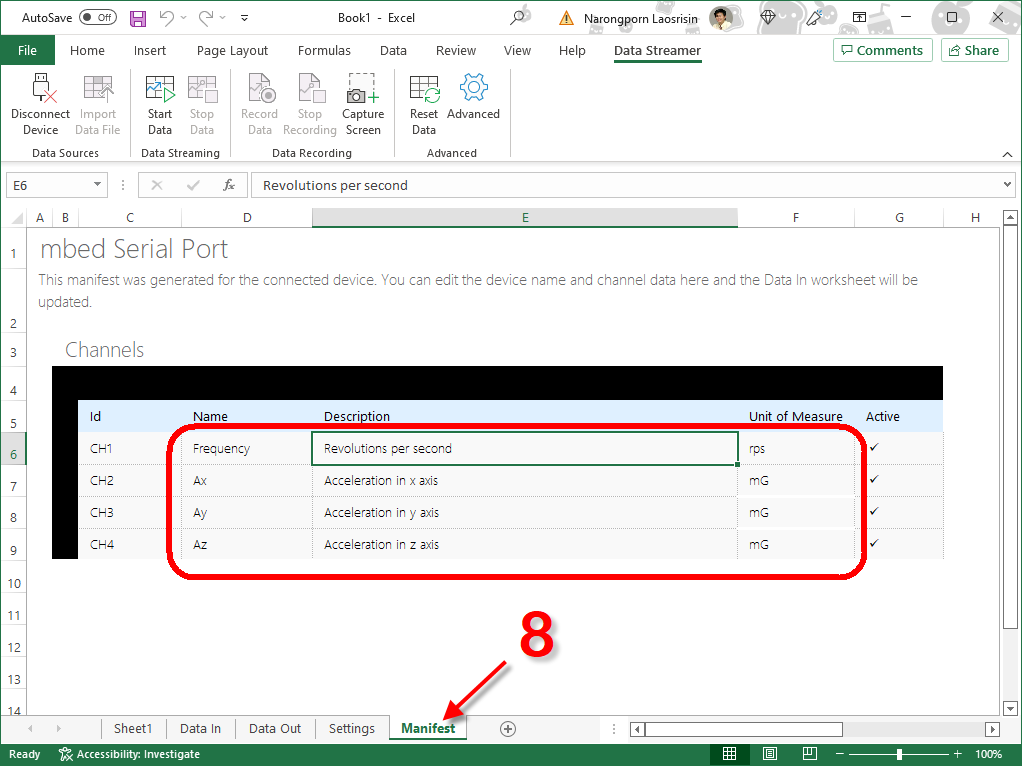This screenshot has width=1022, height=766.
Task: Open the Home ribbon tab
Action: point(87,50)
